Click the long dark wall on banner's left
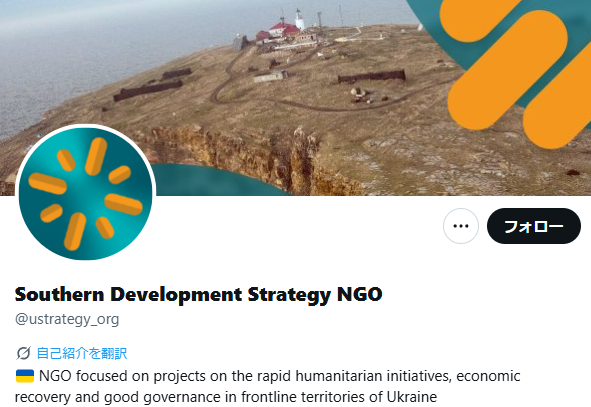The height and width of the screenshot is (407, 591). click(148, 91)
